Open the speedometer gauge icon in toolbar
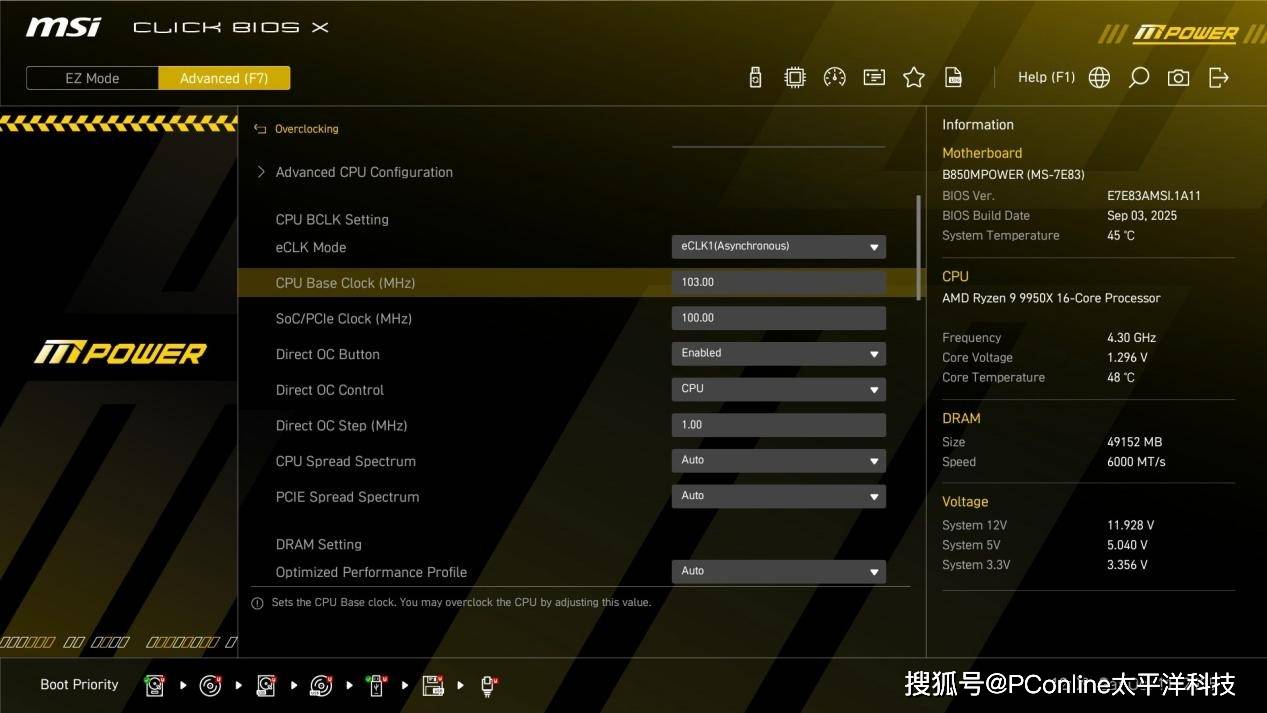 [x=834, y=78]
